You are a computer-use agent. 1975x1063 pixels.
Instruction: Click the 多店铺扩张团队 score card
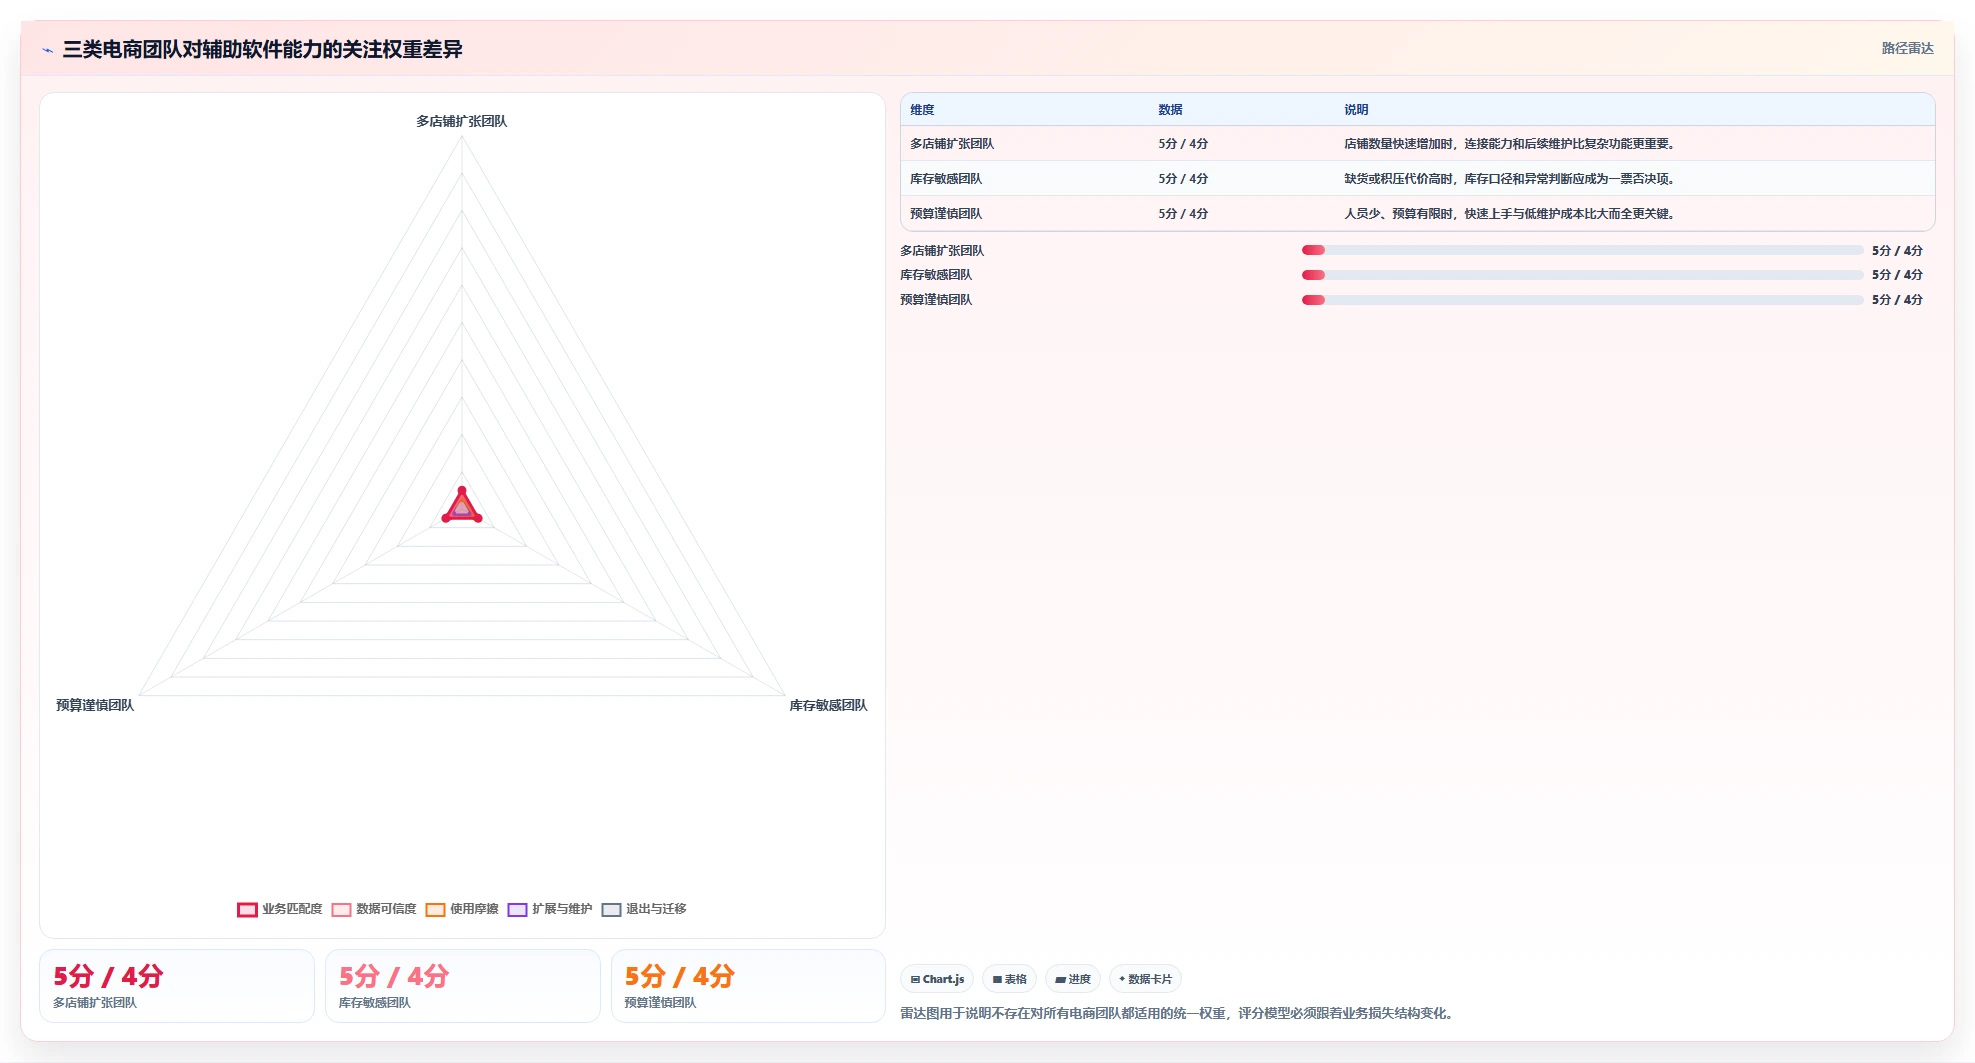pos(177,986)
